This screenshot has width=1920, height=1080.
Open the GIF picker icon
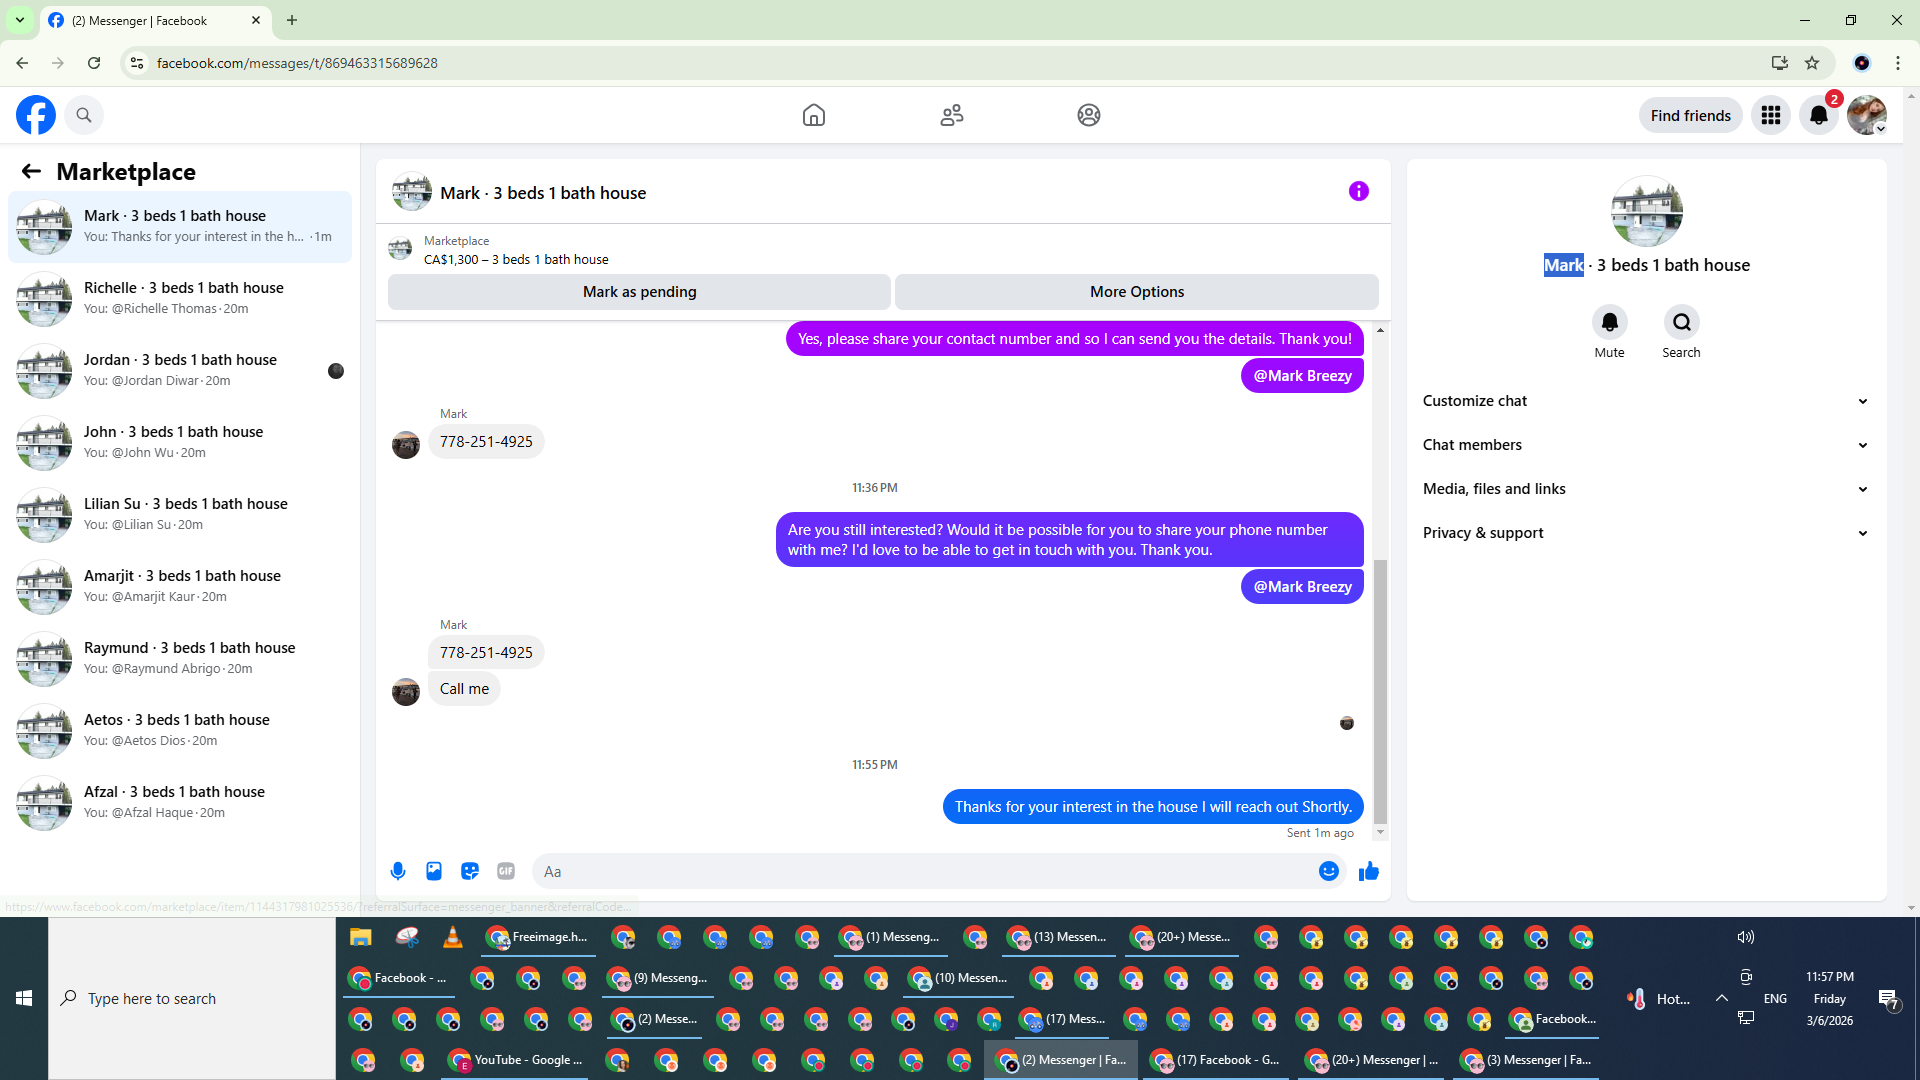click(506, 871)
